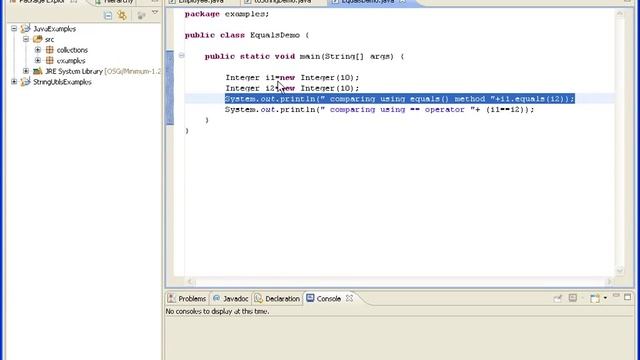This screenshot has width=640, height=360.
Task: Collapse the main method fold marker
Action: 181,56
